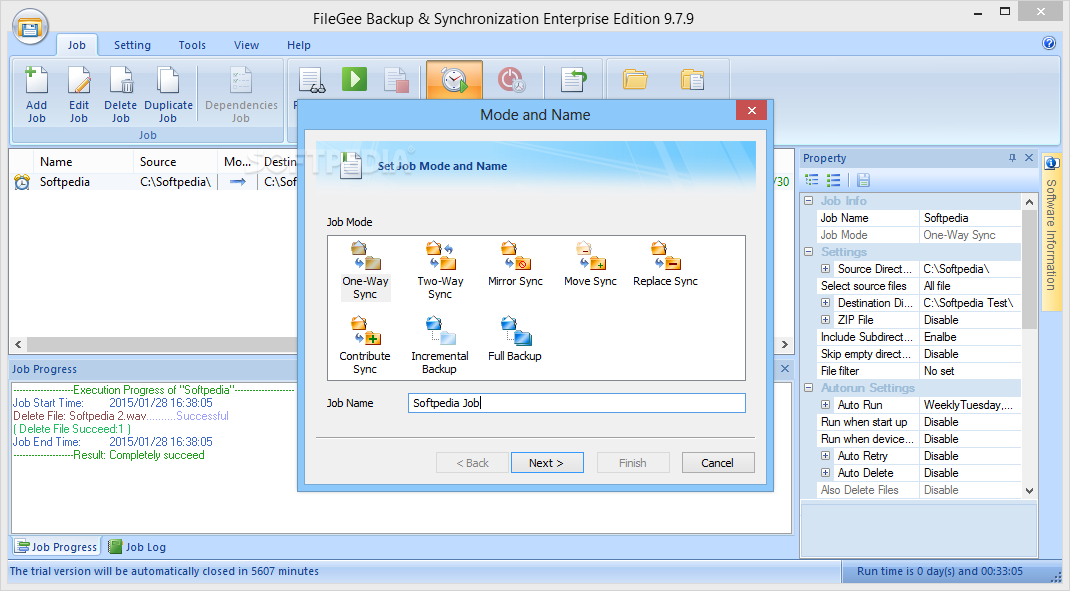1070x591 pixels.
Task: Click the Stop job toolbar icon
Action: (x=396, y=79)
